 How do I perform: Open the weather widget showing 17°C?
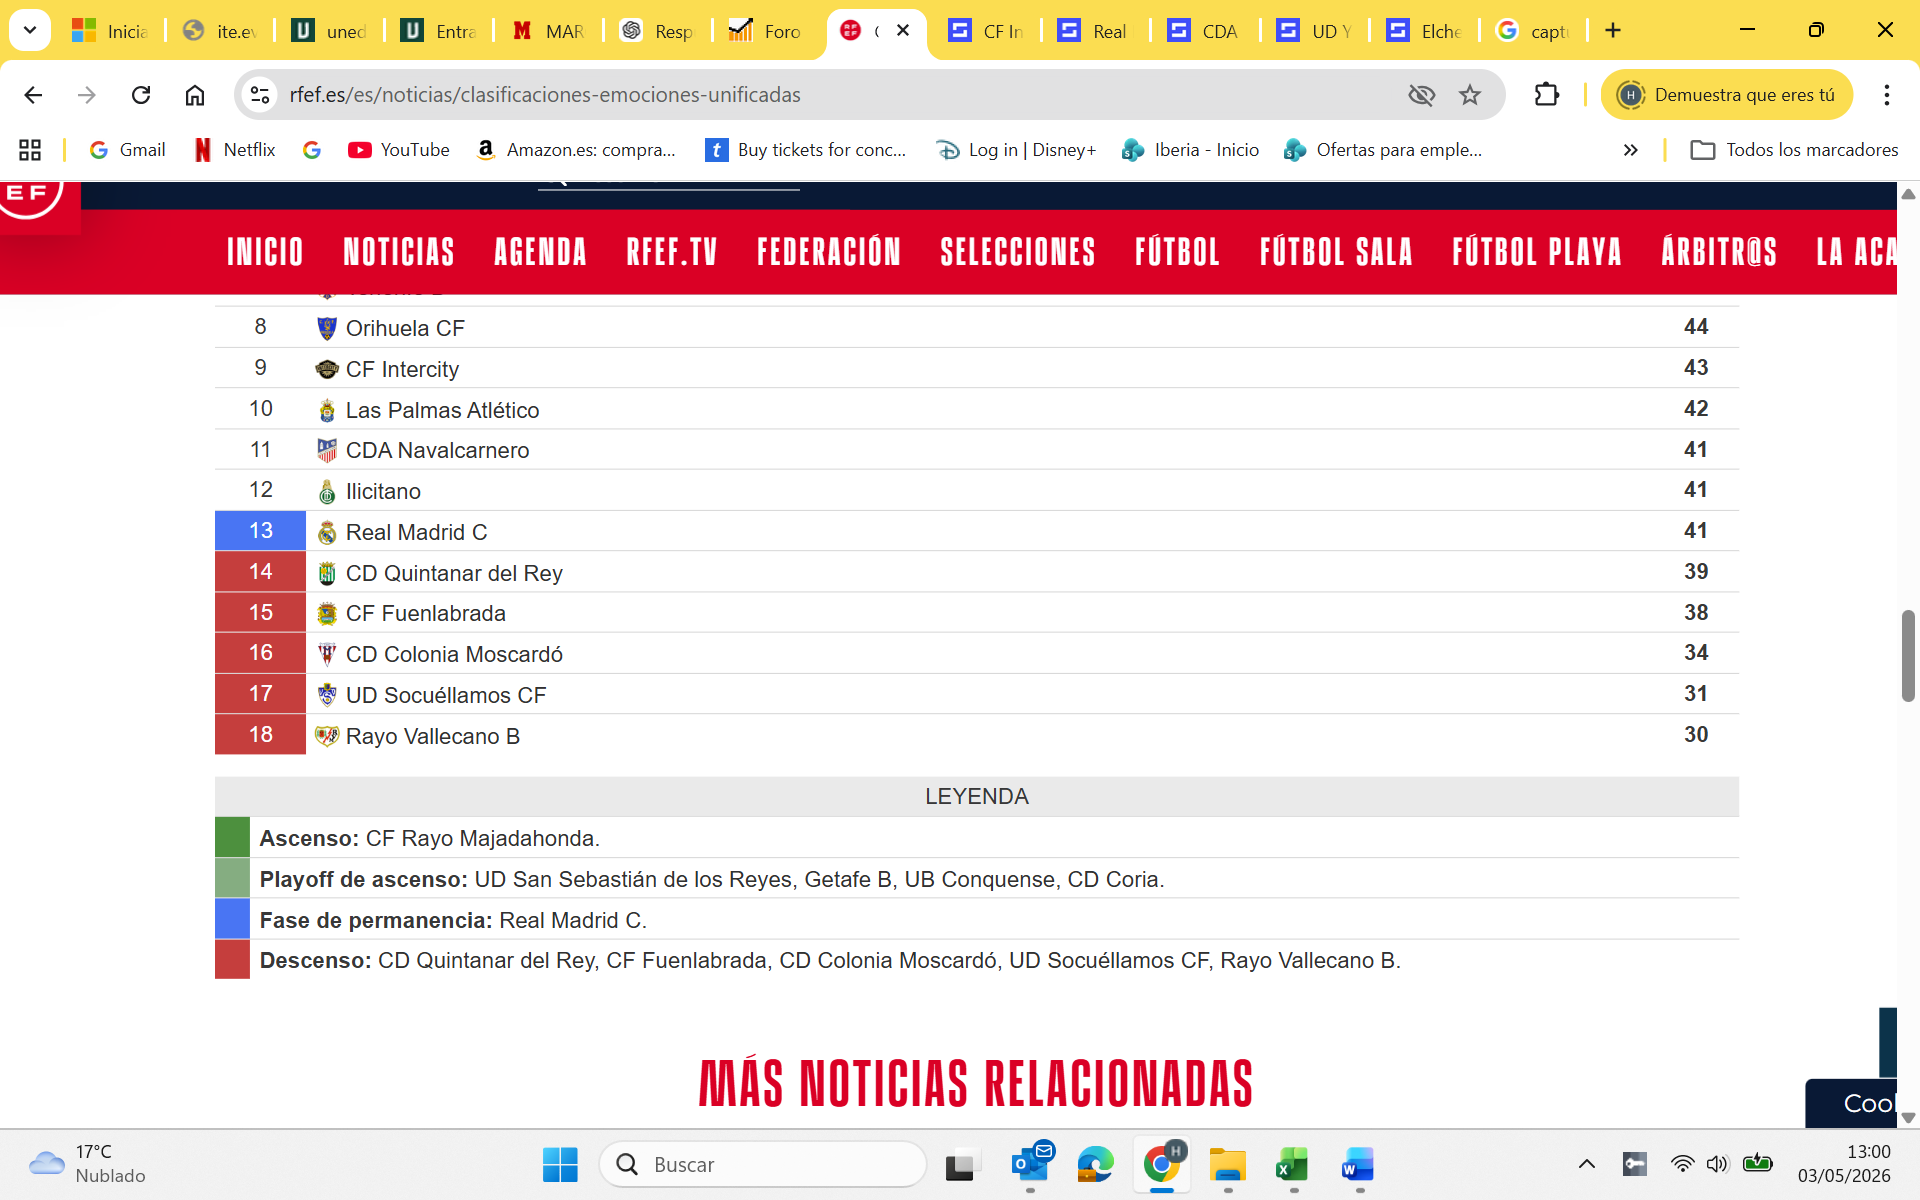(x=88, y=1164)
